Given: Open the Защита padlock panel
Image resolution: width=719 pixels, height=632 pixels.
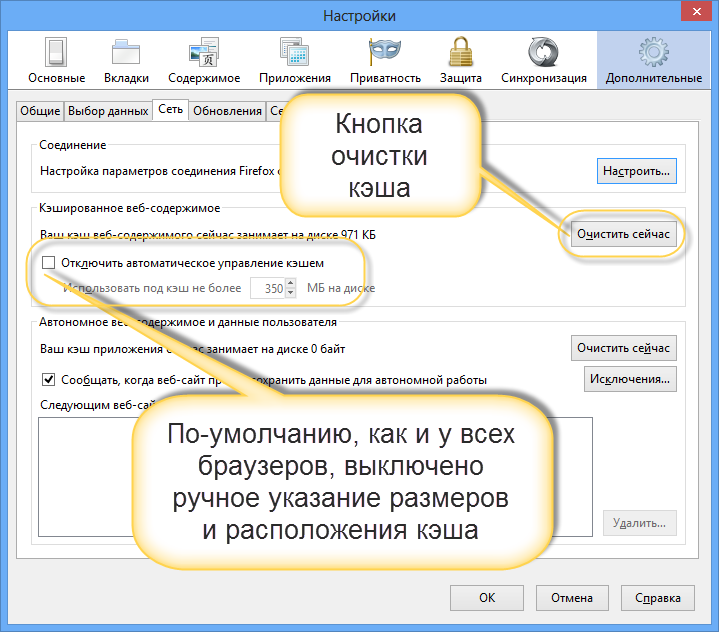Looking at the screenshot, I should coord(460,60).
